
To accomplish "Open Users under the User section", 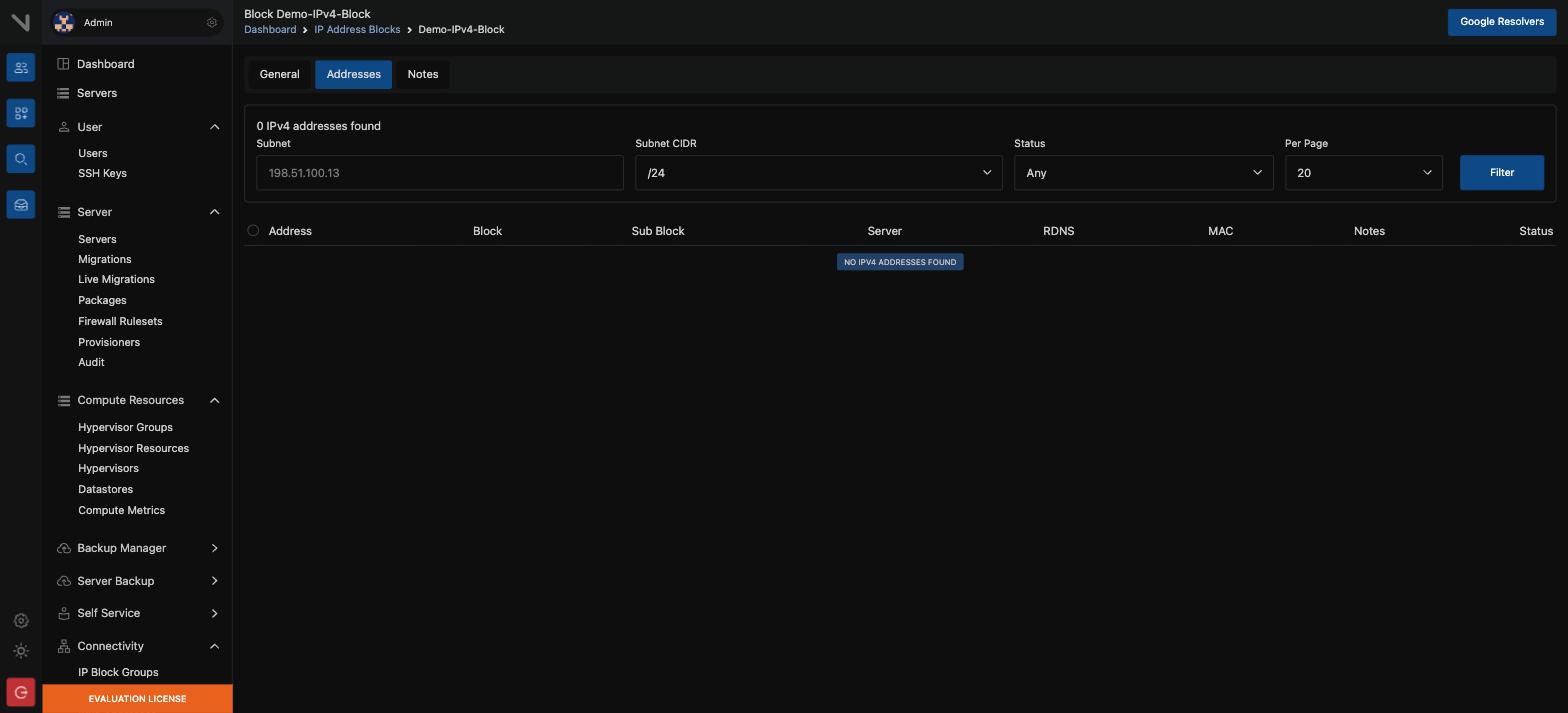I will (93, 153).
